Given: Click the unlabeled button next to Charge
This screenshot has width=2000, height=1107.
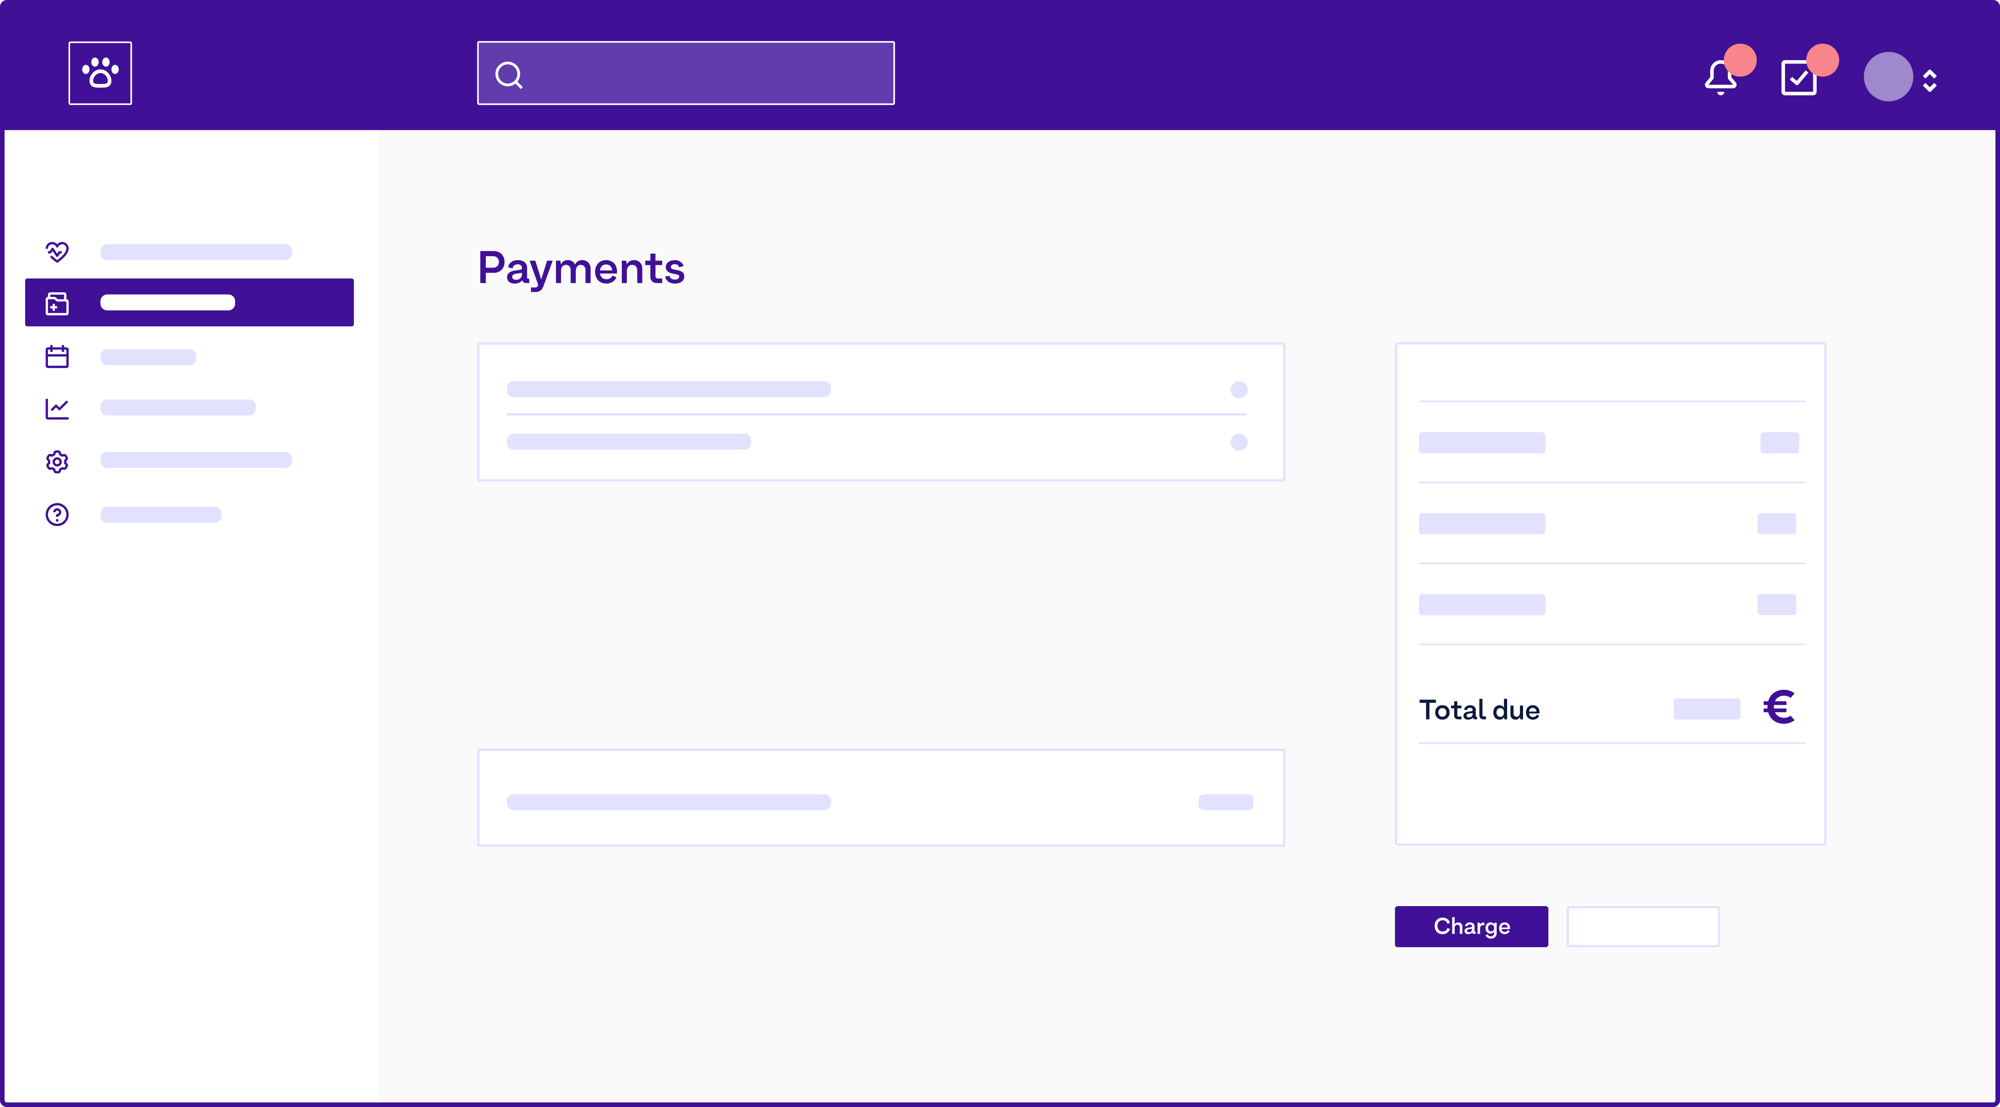Looking at the screenshot, I should [1643, 927].
